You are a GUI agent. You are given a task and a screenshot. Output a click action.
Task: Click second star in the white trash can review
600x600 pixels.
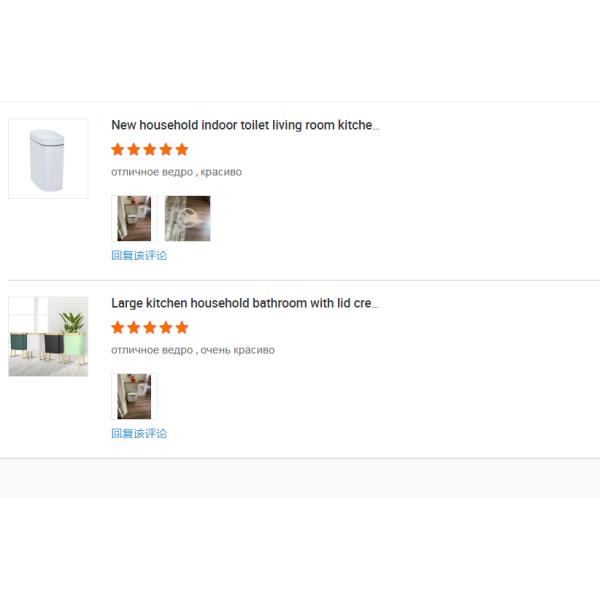click(134, 150)
